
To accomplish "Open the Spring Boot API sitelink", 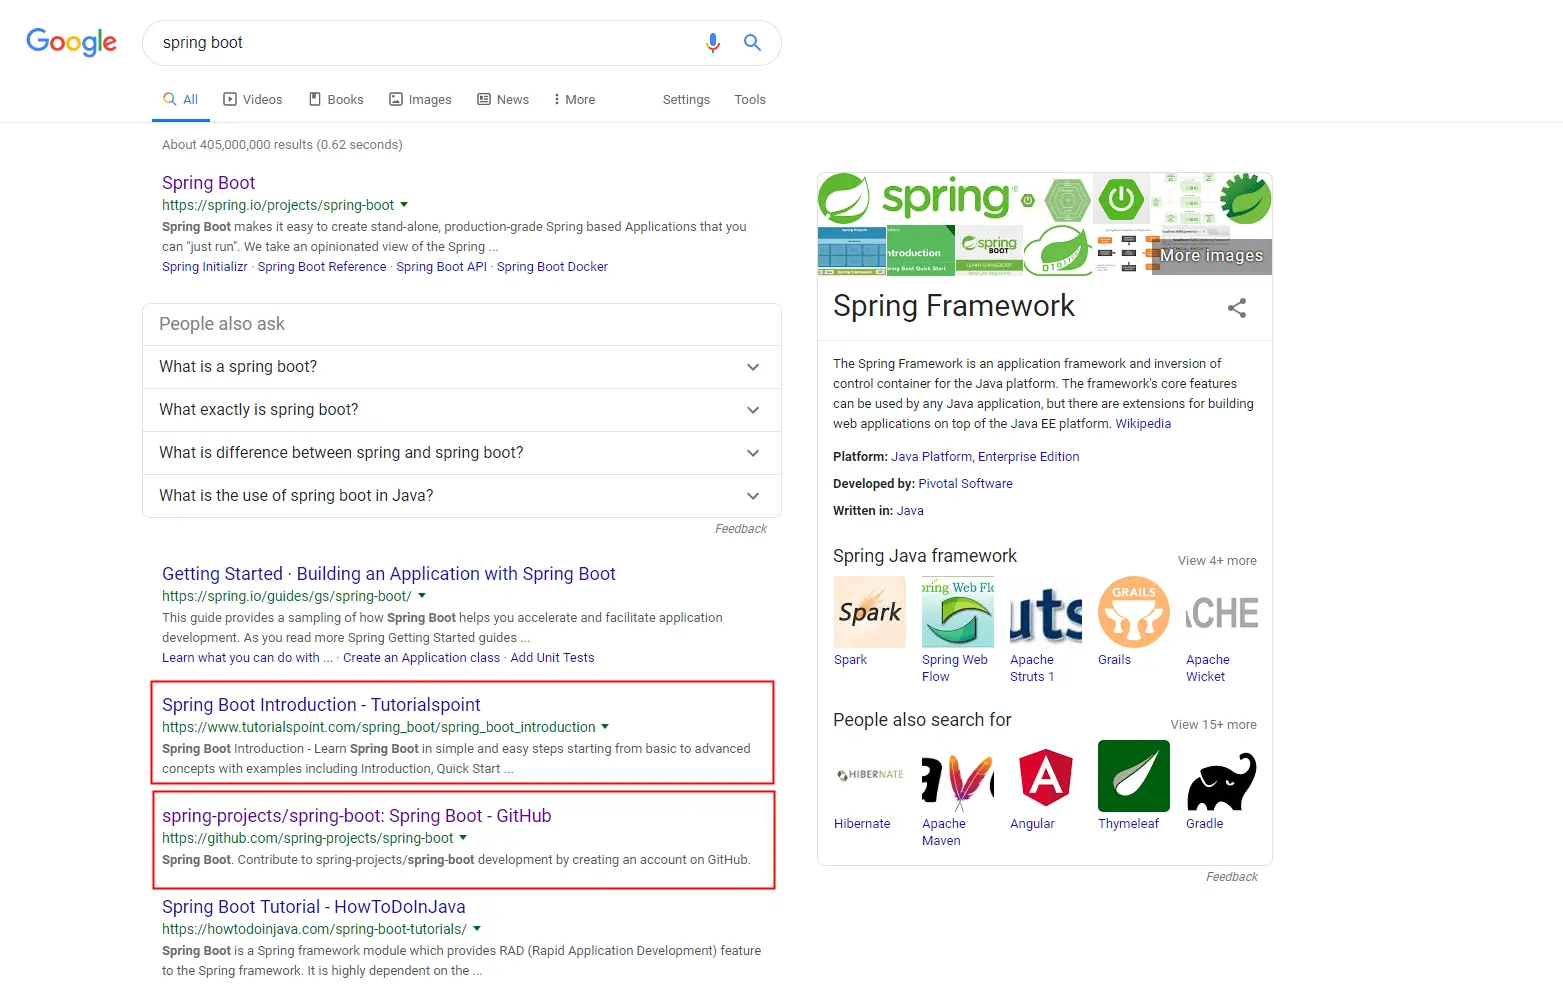I will [441, 267].
